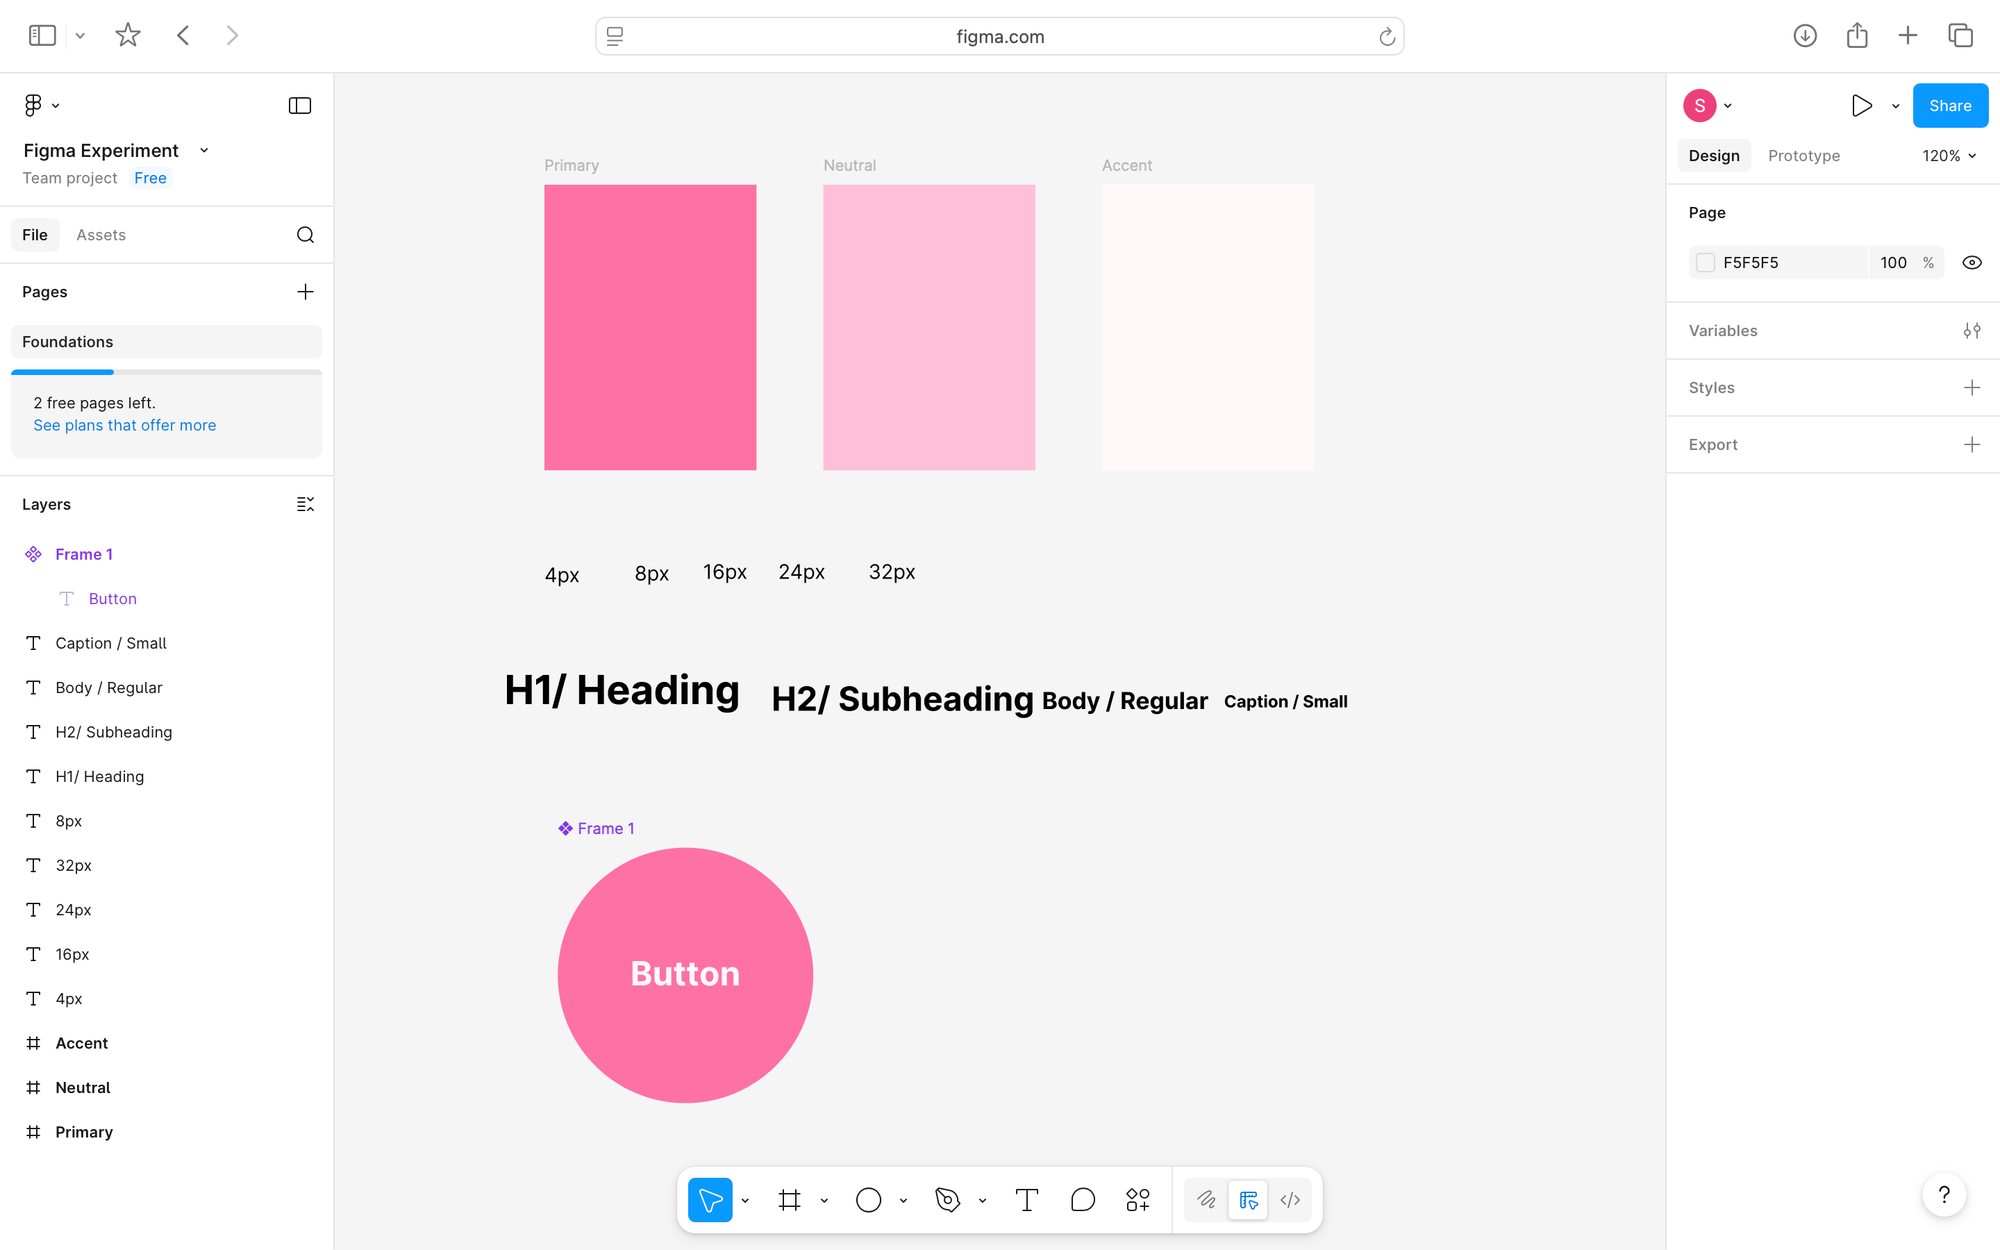Open Variables settings icon
2000x1250 pixels.
1971,331
